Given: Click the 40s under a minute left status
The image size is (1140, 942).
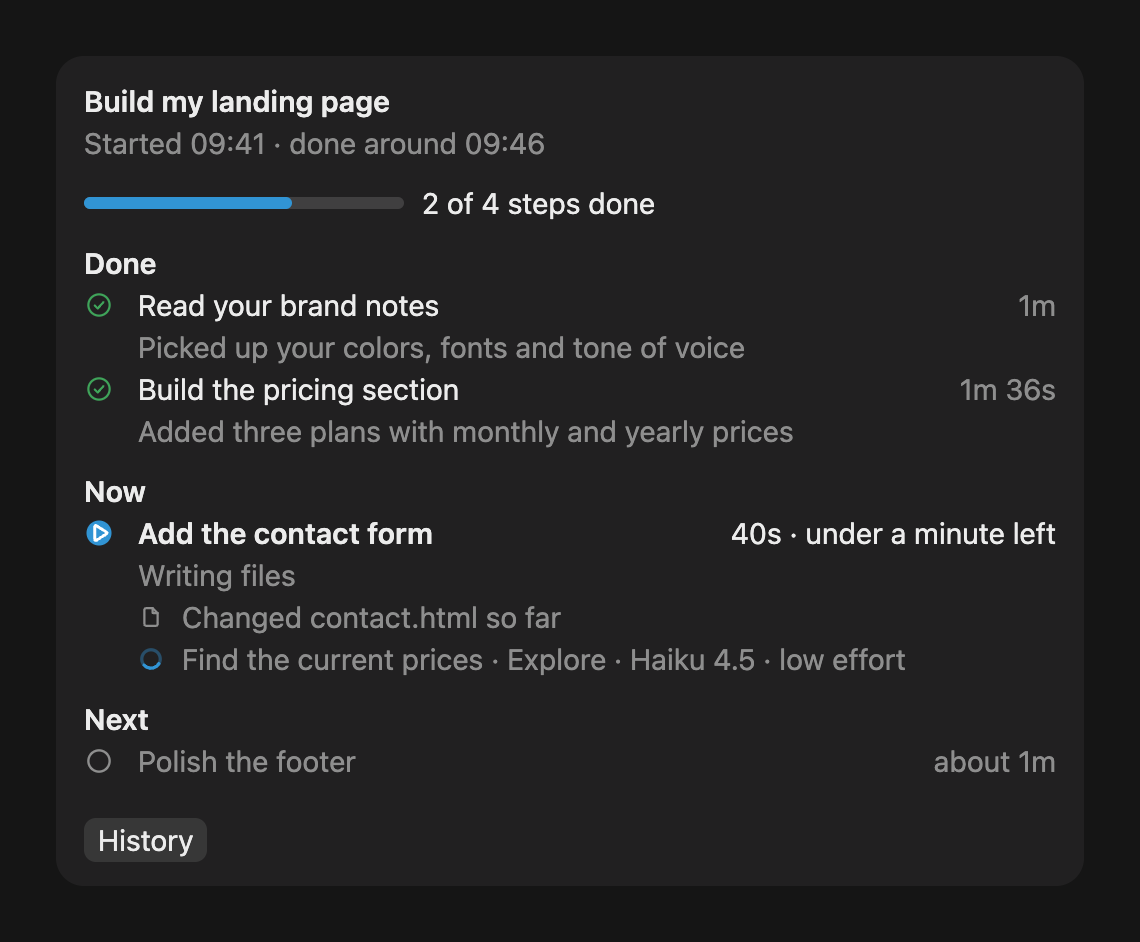Looking at the screenshot, I should point(893,534).
